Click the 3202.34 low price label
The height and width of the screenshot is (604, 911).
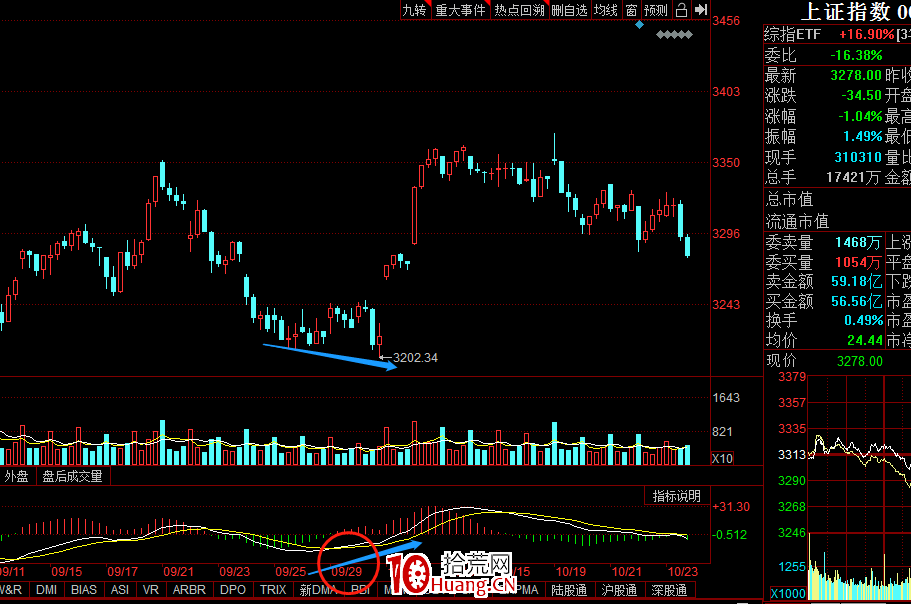pos(415,358)
